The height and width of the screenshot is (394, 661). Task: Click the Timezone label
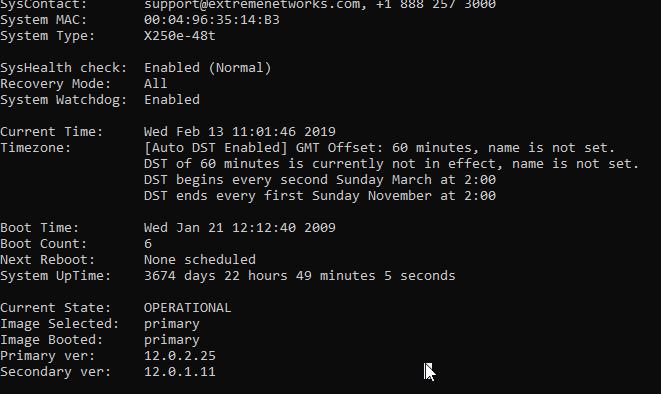[x=35, y=148]
